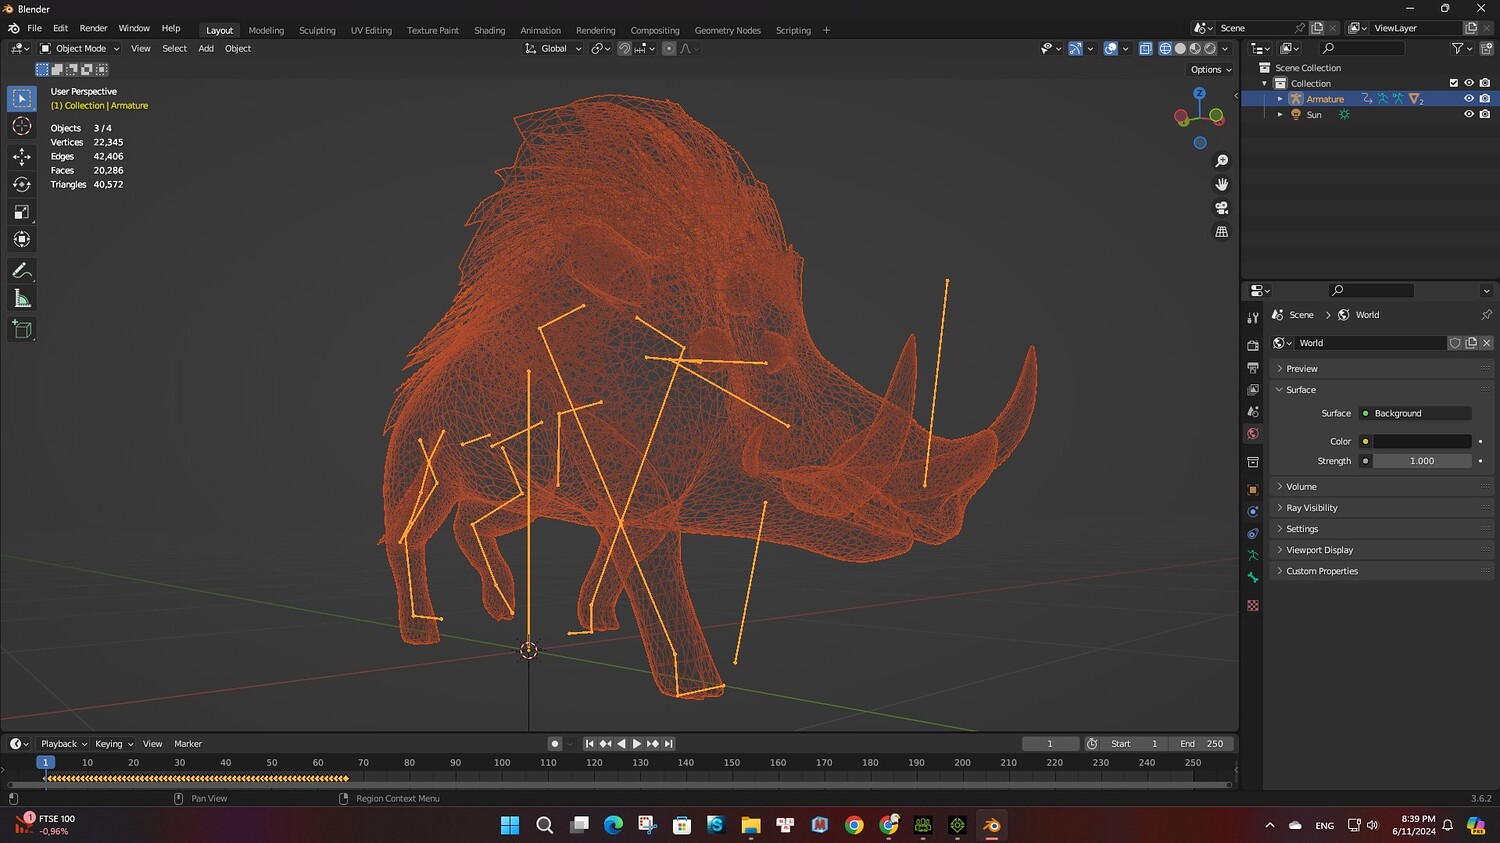
Task: Jump to the animation start frame
Action: tap(589, 744)
